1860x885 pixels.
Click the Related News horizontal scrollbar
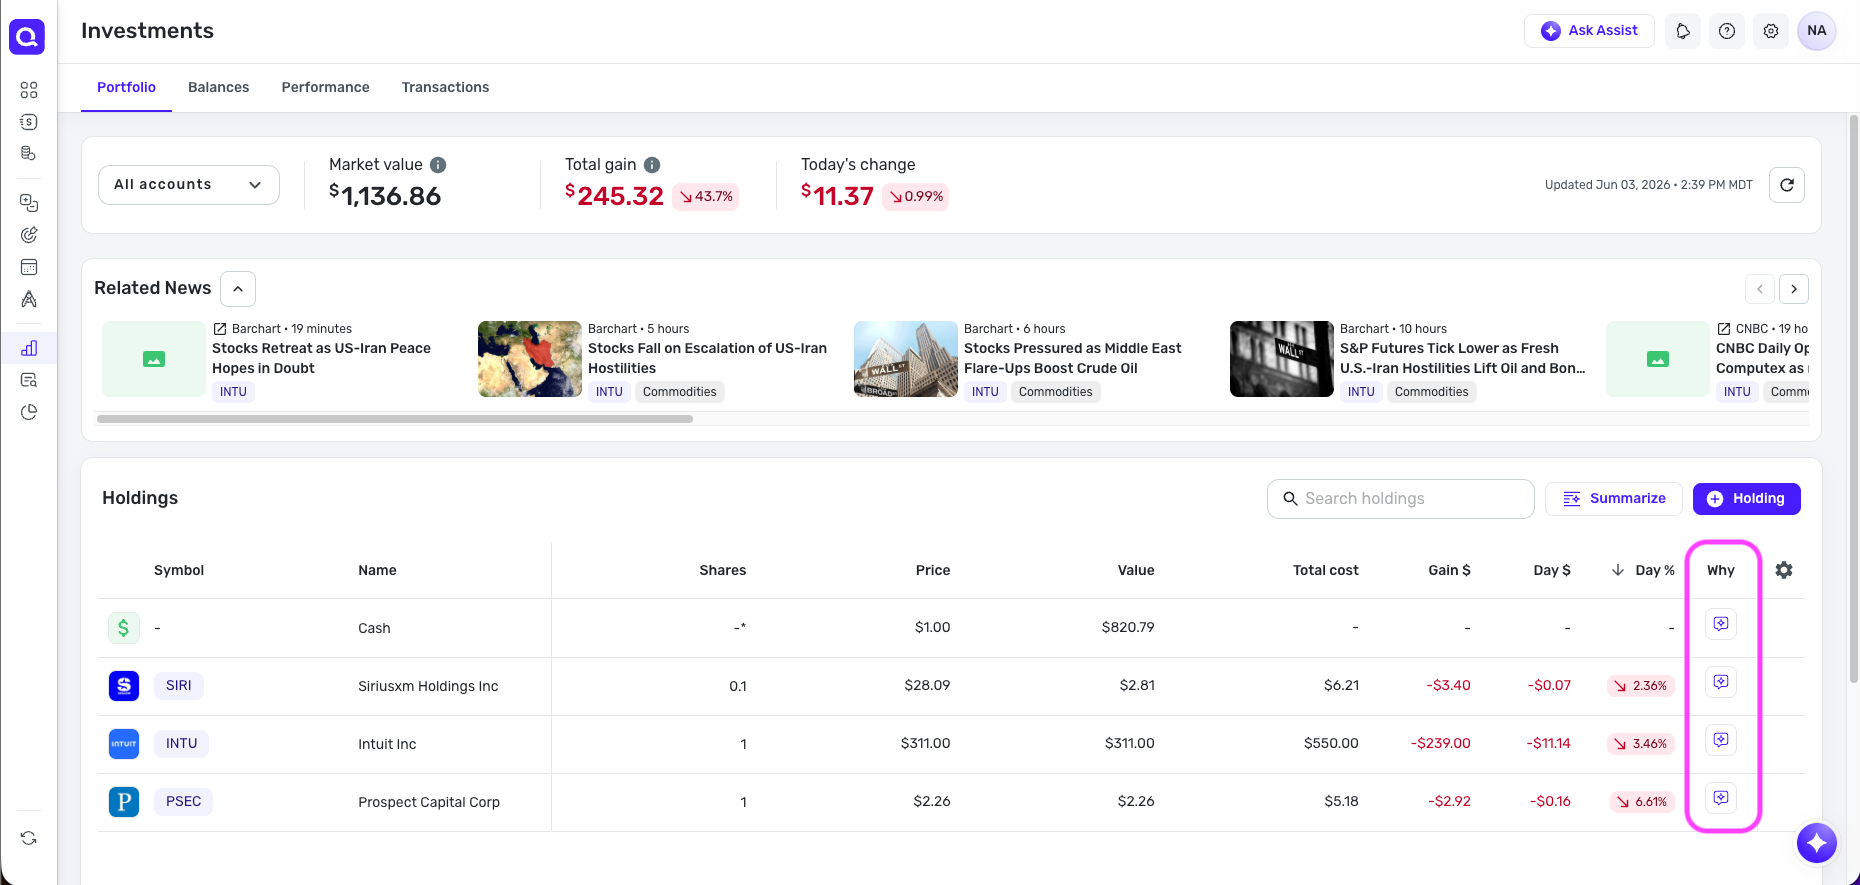tap(395, 419)
